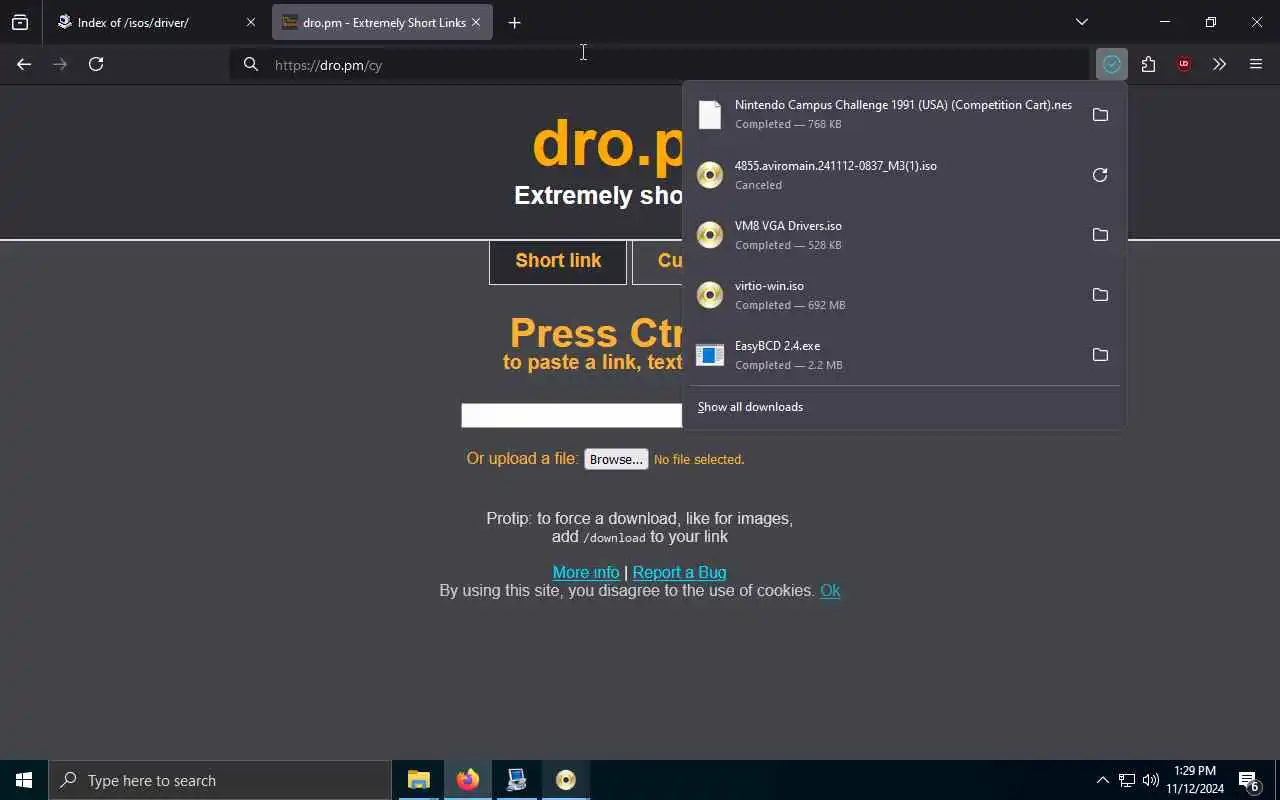Close the Index of /isos/driver/ tab
The height and width of the screenshot is (800, 1280).
pos(251,22)
